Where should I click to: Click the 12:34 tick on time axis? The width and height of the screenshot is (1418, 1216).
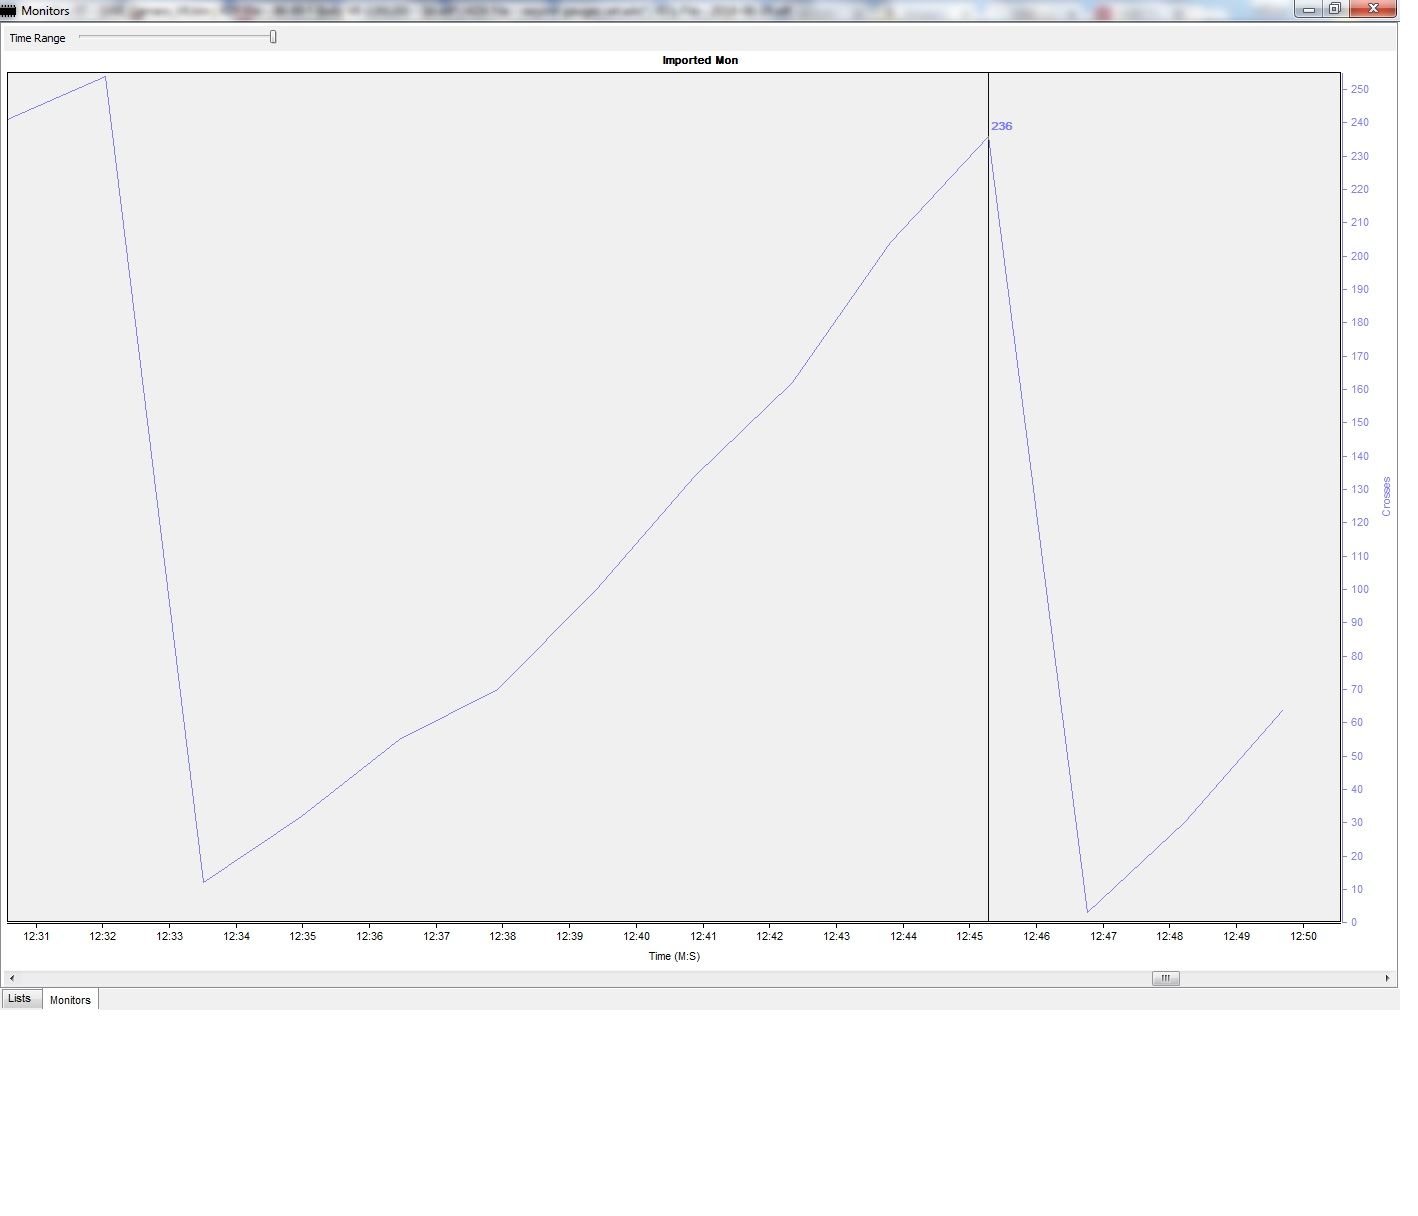click(x=236, y=936)
